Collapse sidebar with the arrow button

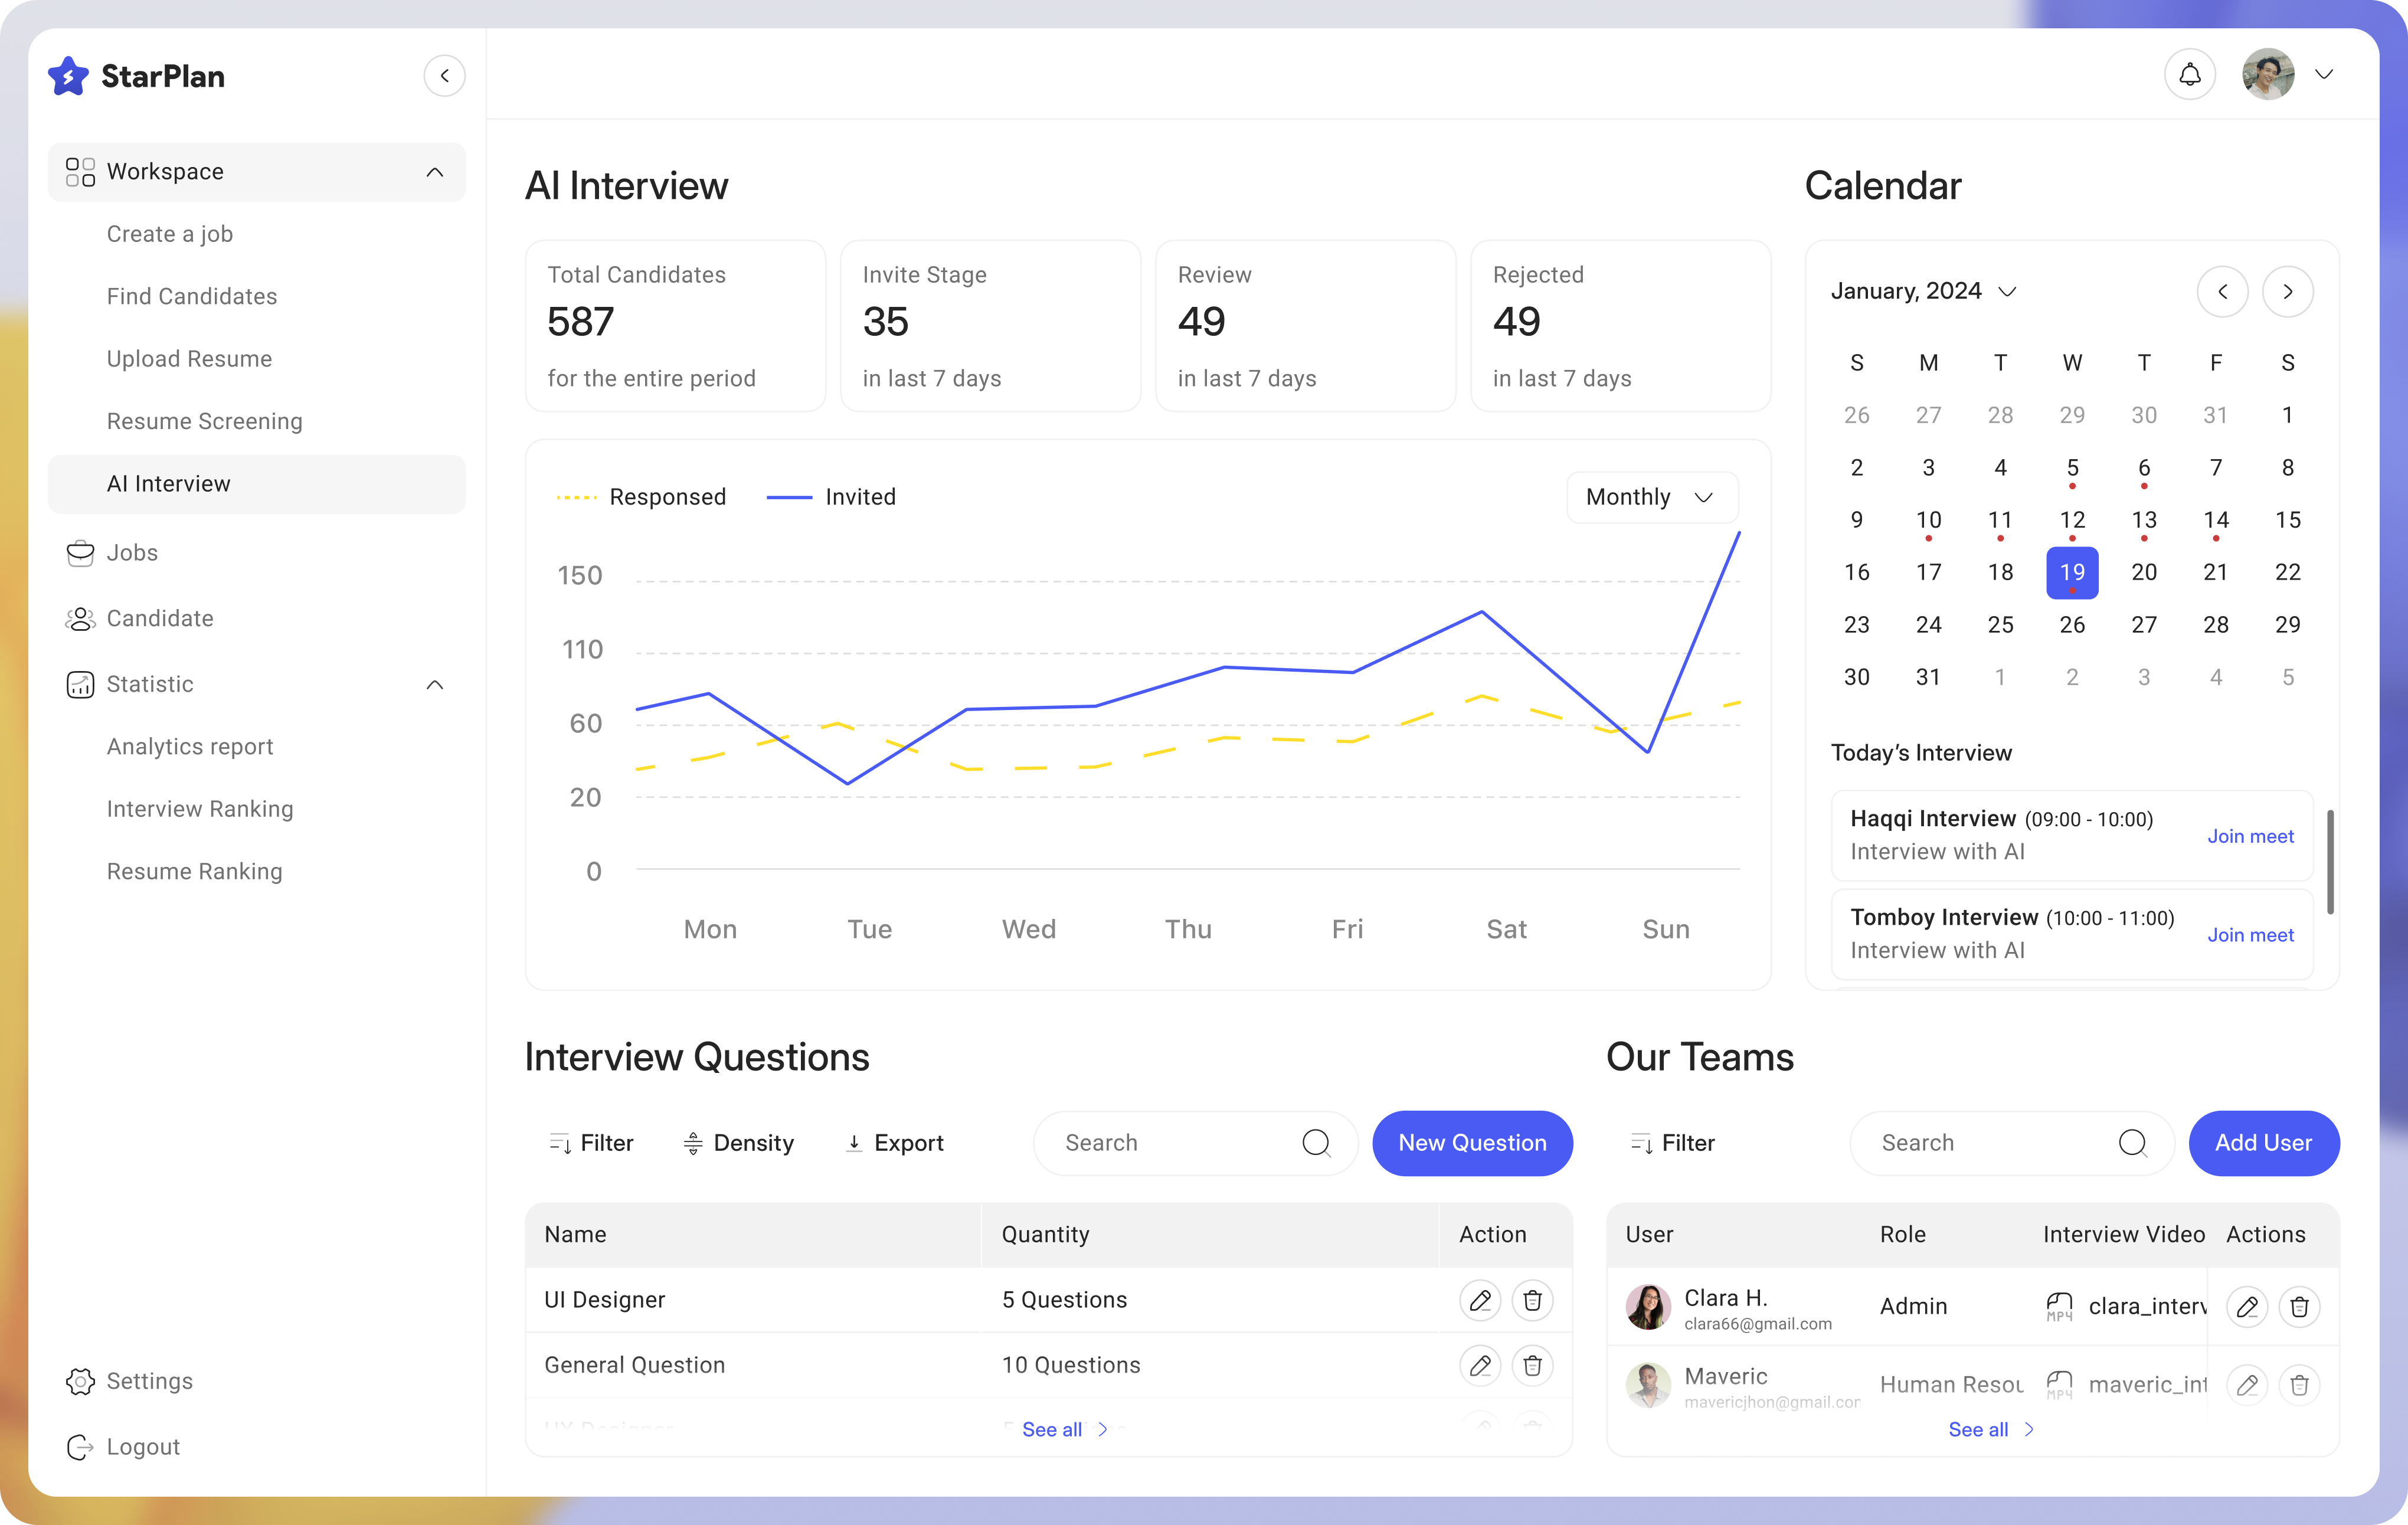click(444, 76)
